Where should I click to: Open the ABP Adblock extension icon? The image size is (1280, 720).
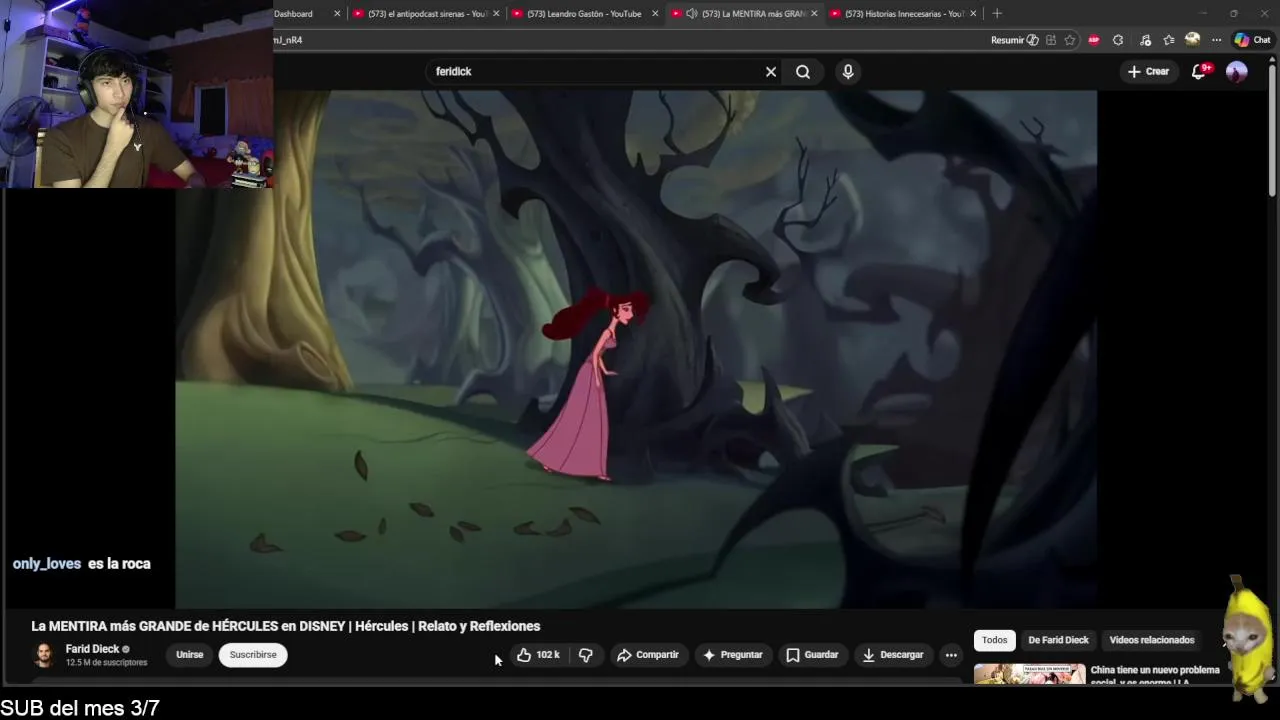pos(1094,40)
